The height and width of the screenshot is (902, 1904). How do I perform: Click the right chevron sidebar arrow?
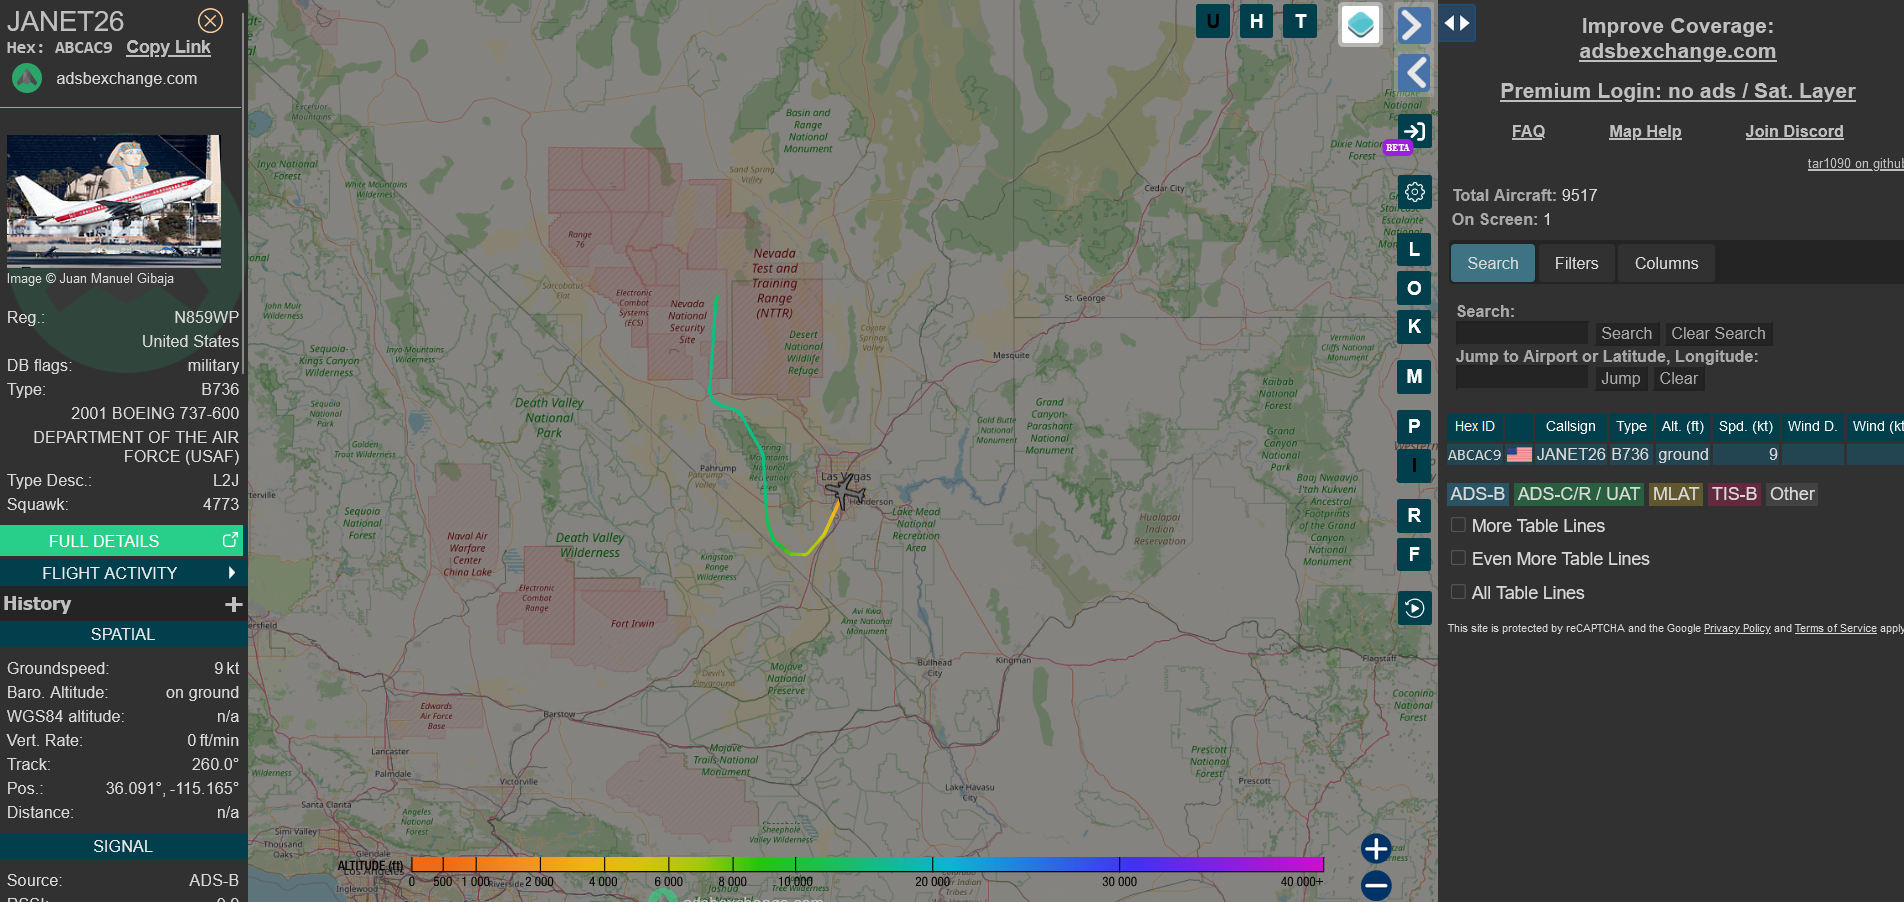[1412, 24]
